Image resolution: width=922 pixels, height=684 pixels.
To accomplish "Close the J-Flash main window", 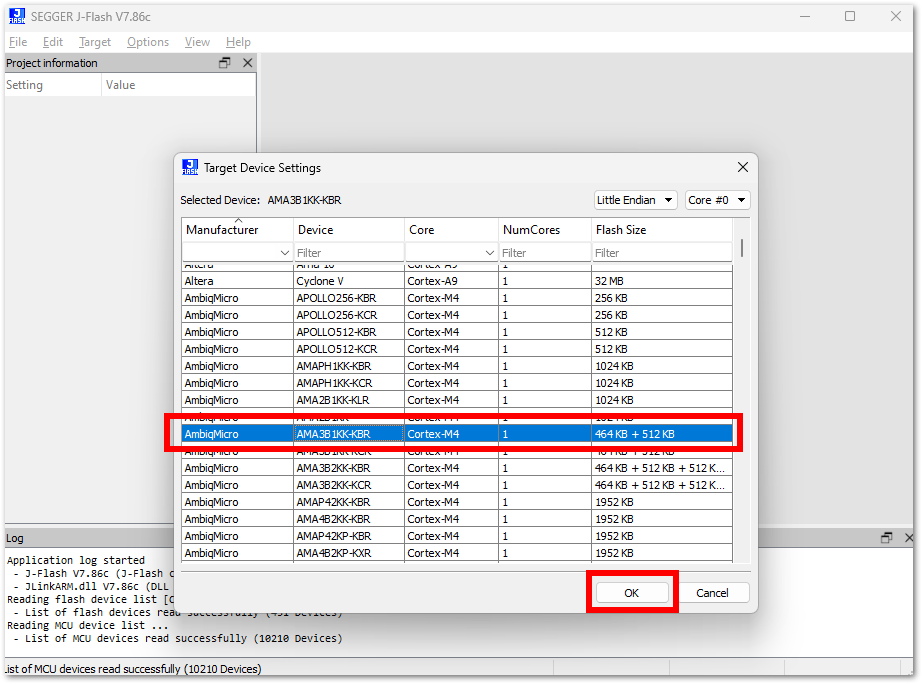I will coord(896,16).
